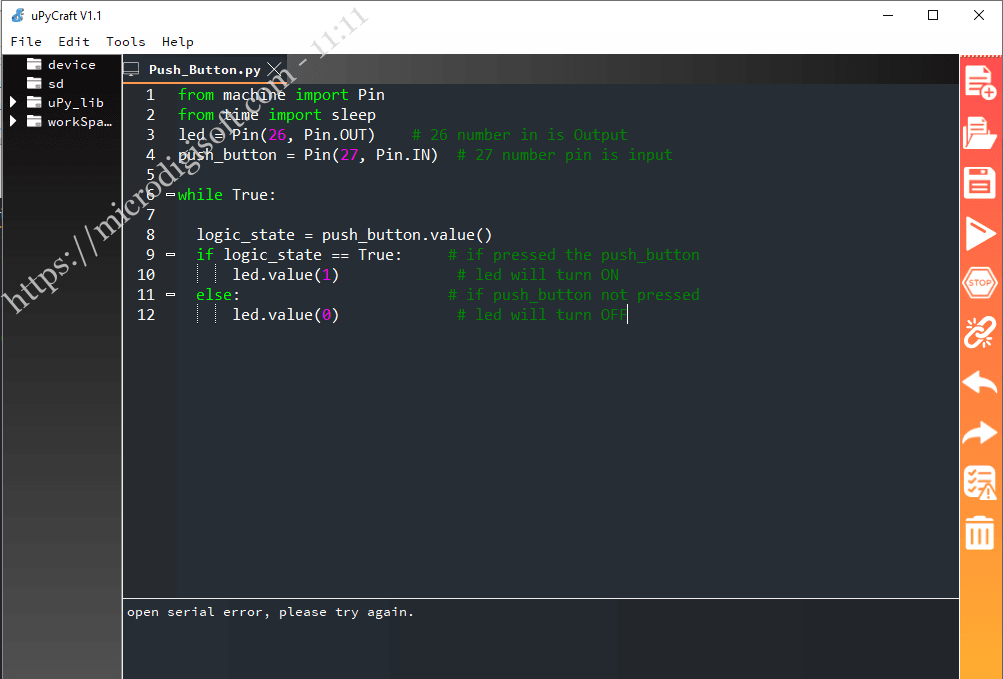Open an existing file
This screenshot has height=679, width=1003.
tap(979, 133)
